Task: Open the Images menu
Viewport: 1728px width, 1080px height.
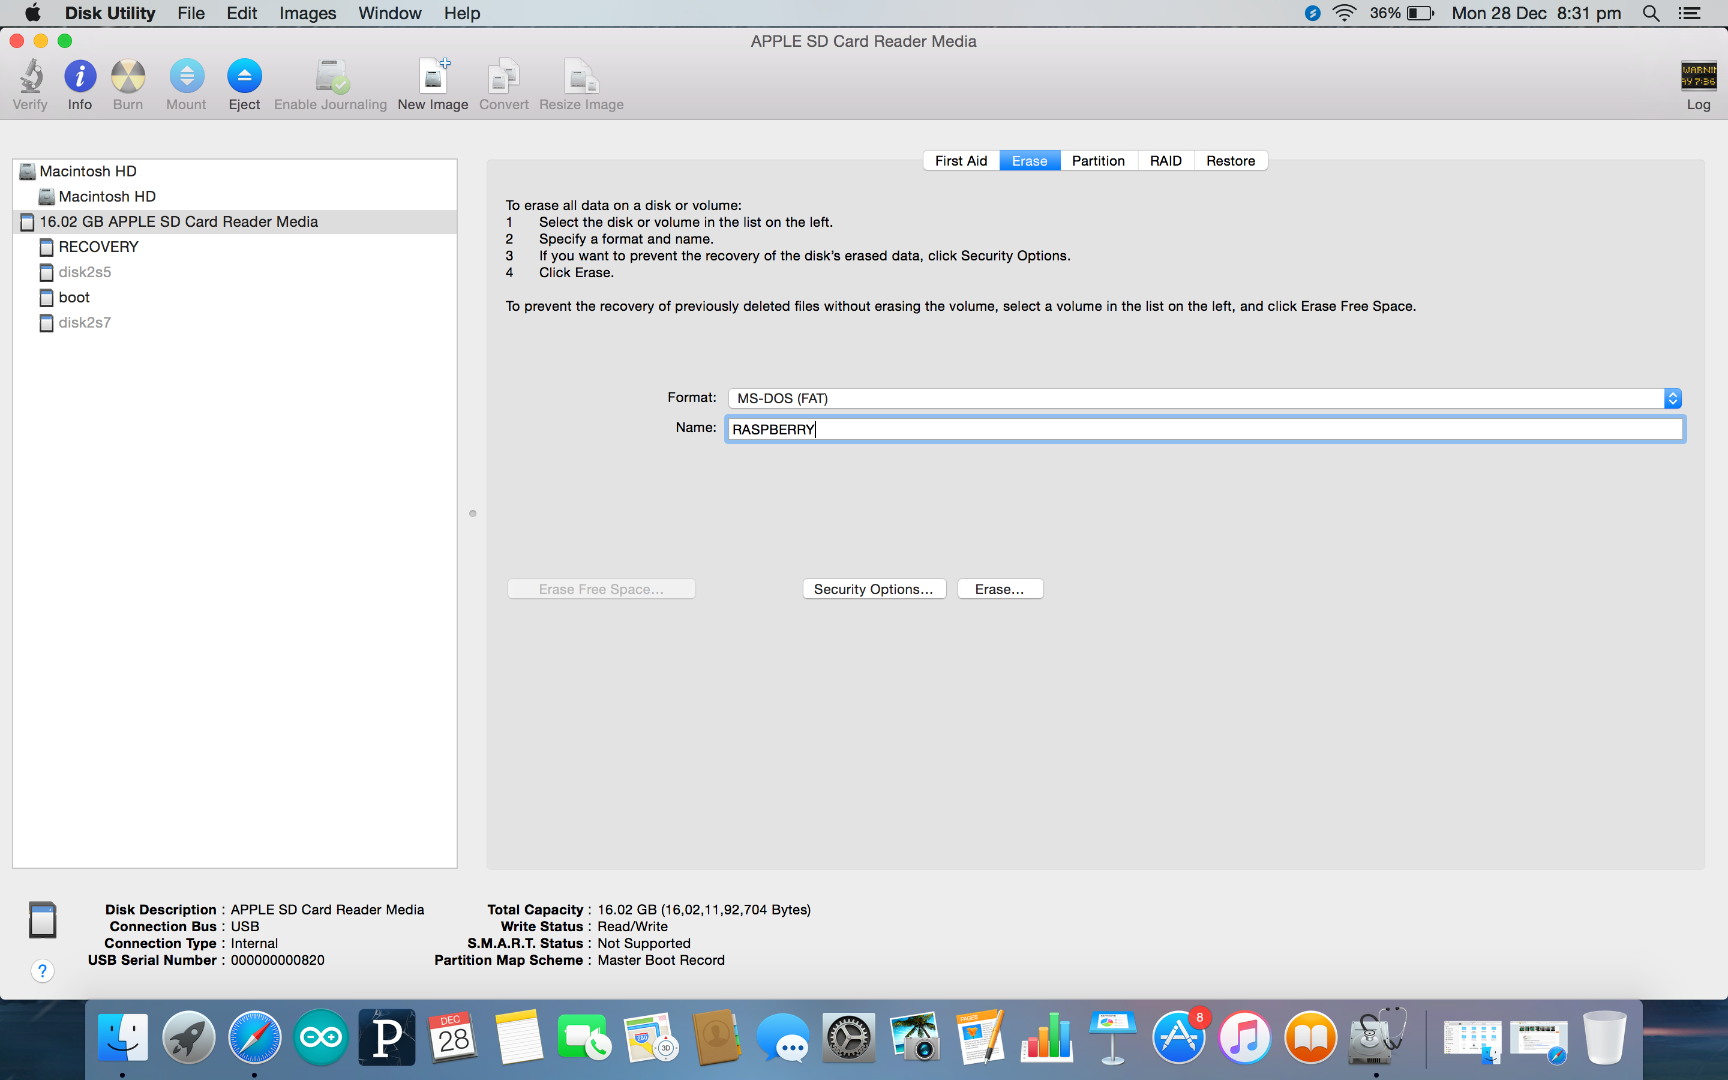Action: click(x=308, y=13)
